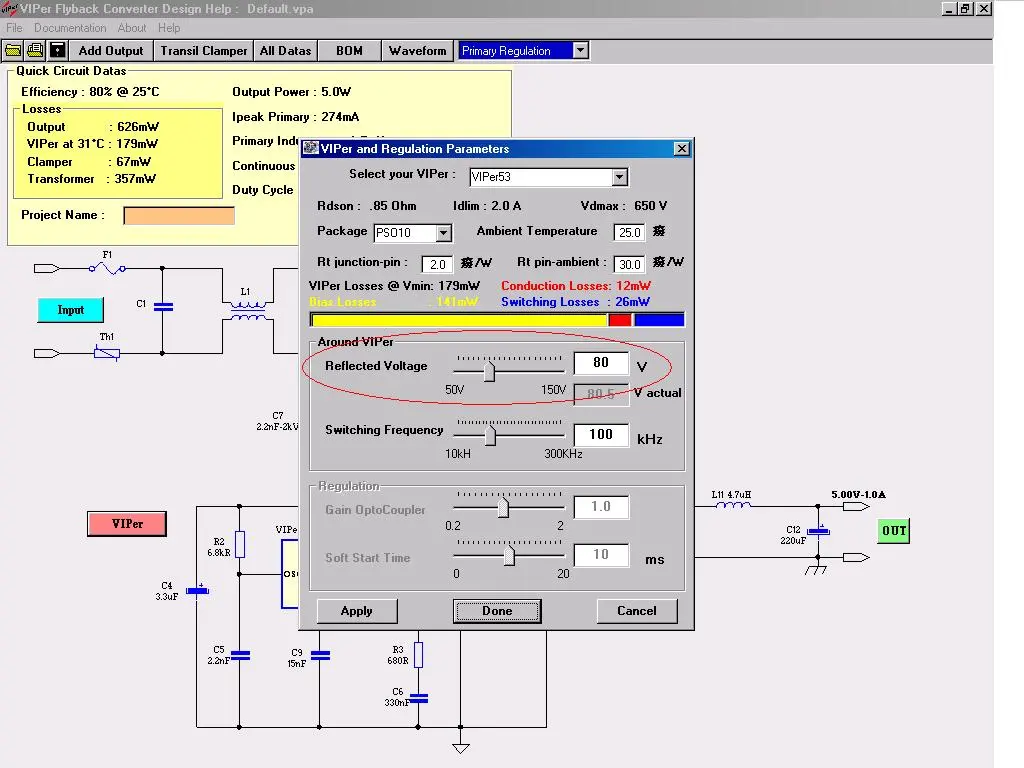Click the 5.00V-1.0A output terminal arrow
1024x768 pixels.
click(x=856, y=506)
